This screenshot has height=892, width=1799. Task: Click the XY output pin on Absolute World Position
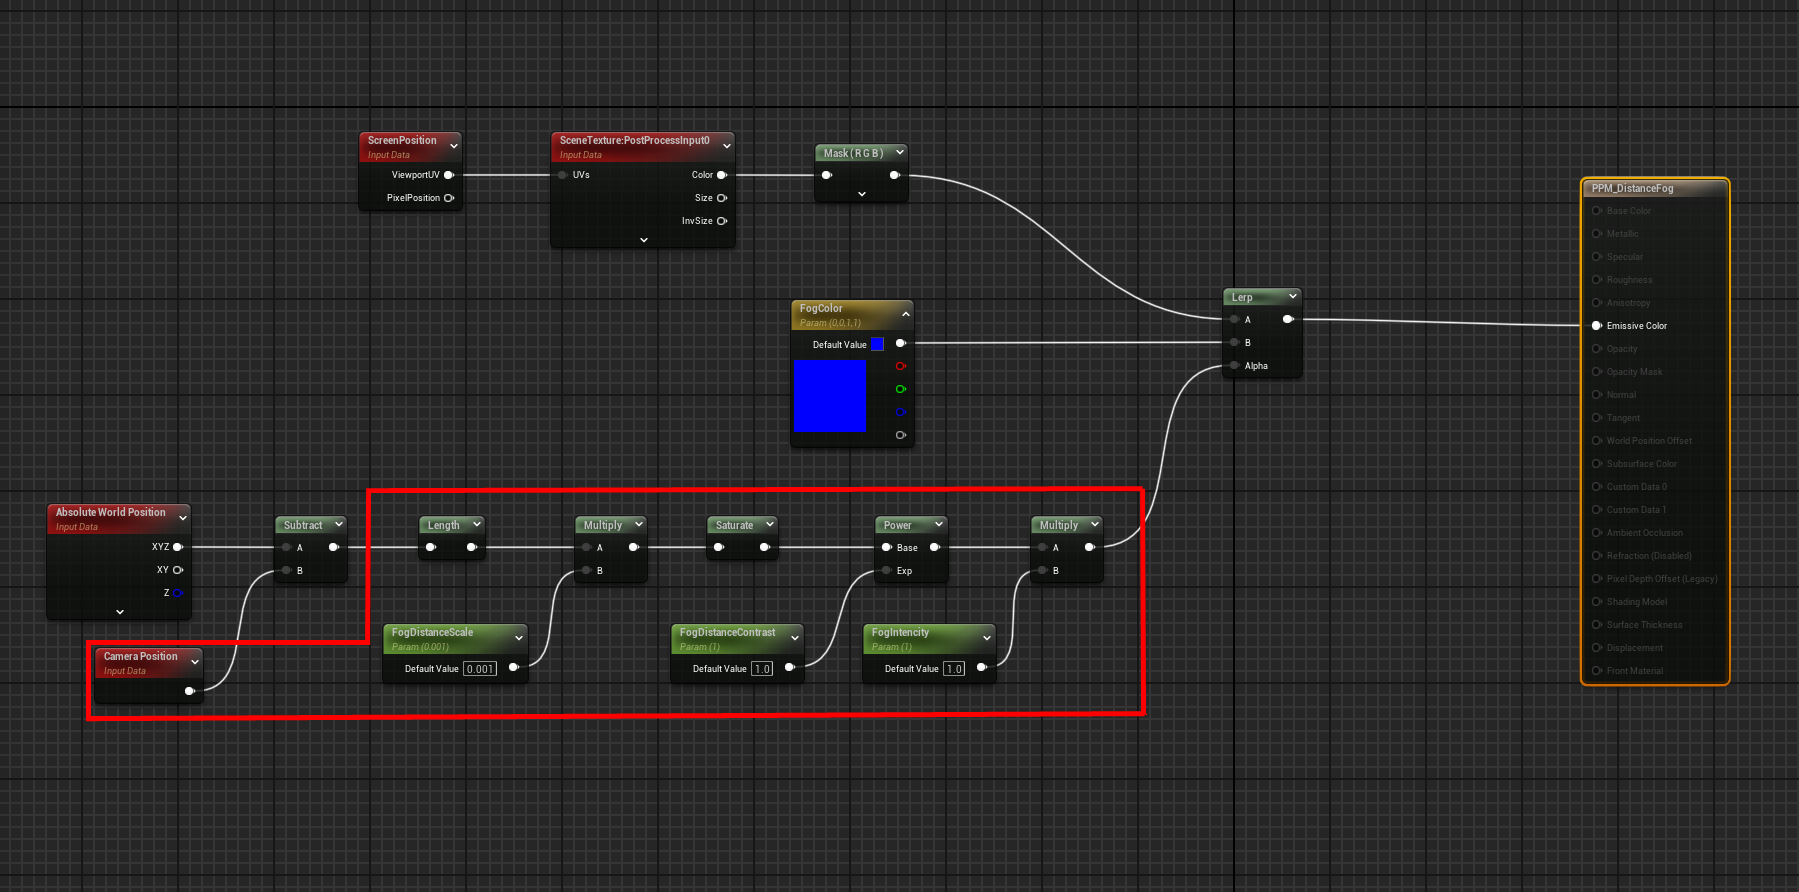point(177,570)
